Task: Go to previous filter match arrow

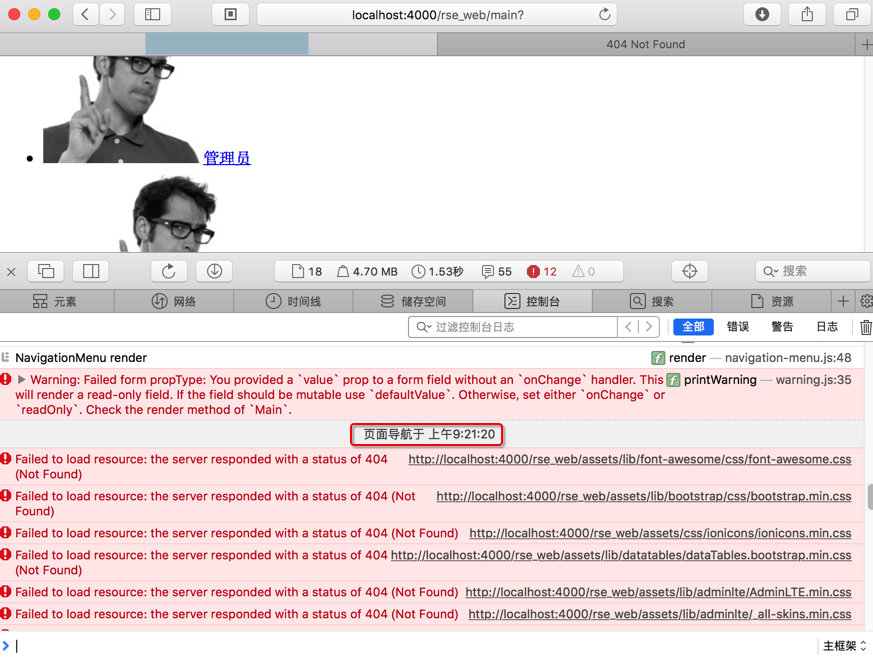Action: (628, 327)
